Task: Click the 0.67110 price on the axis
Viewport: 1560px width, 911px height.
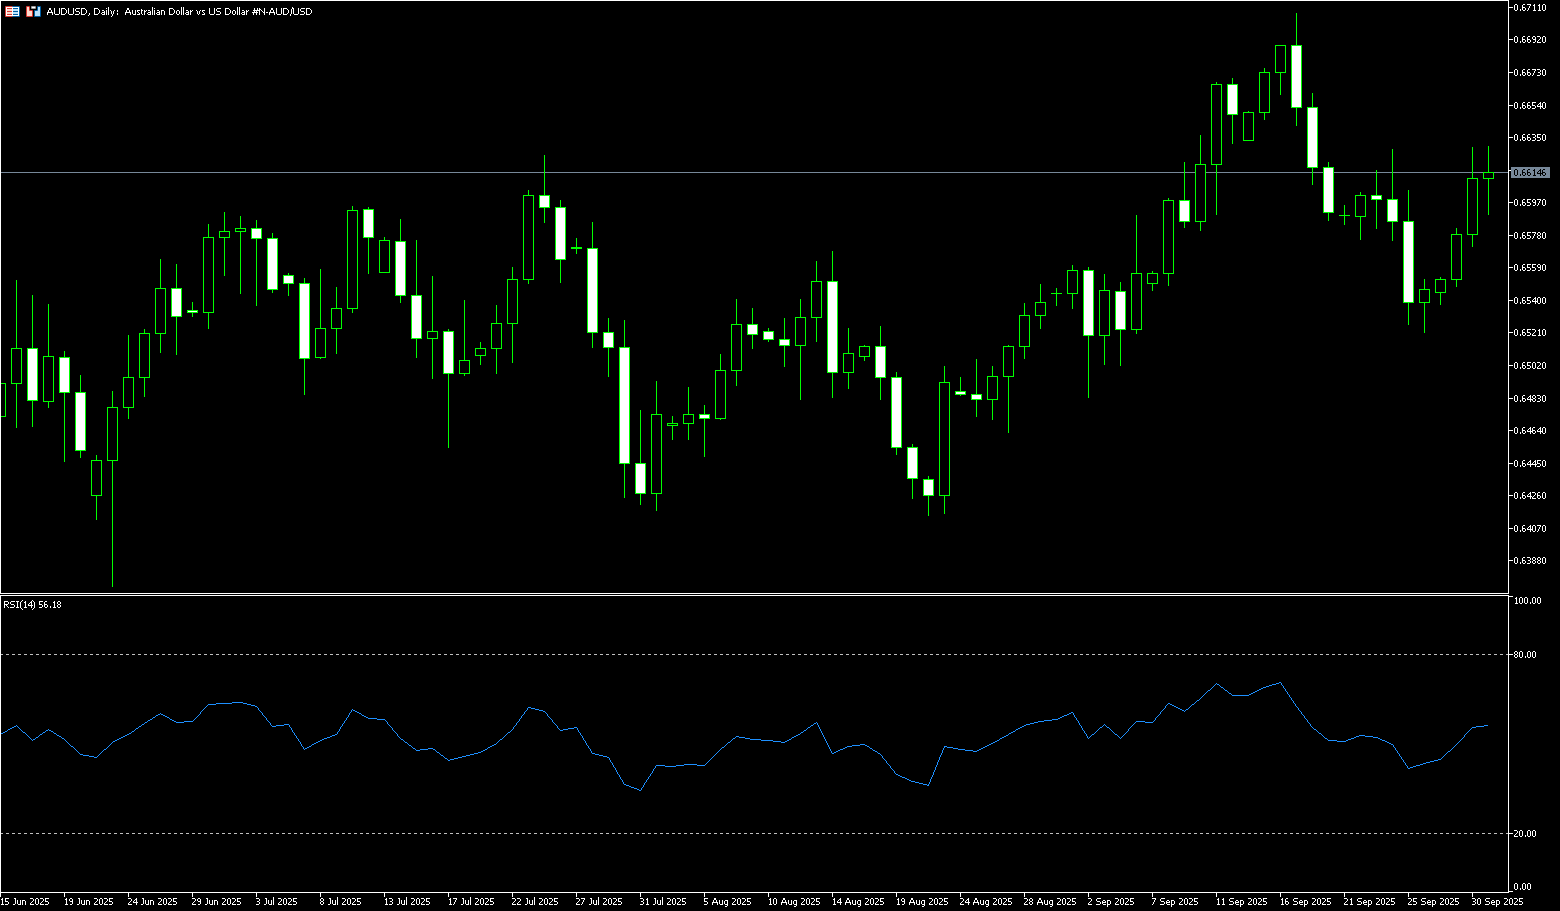Action: pos(1531,8)
